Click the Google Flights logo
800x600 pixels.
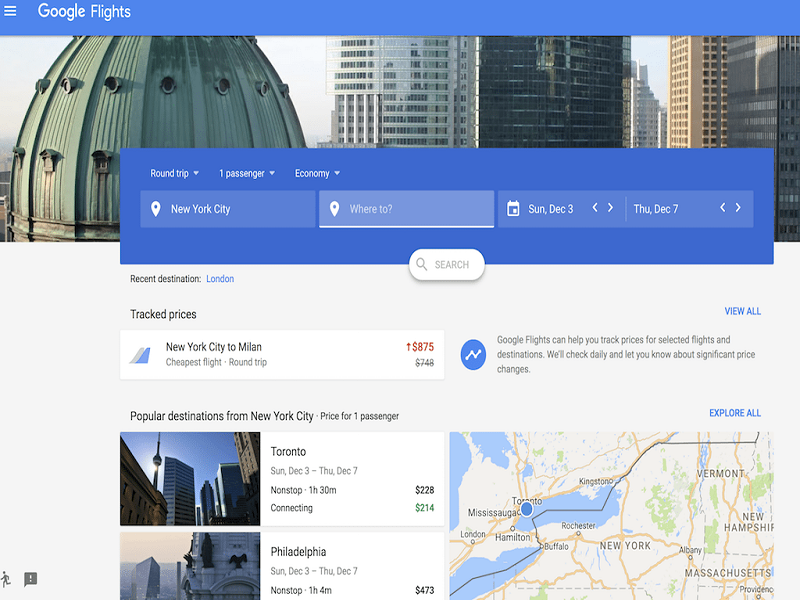pos(84,12)
